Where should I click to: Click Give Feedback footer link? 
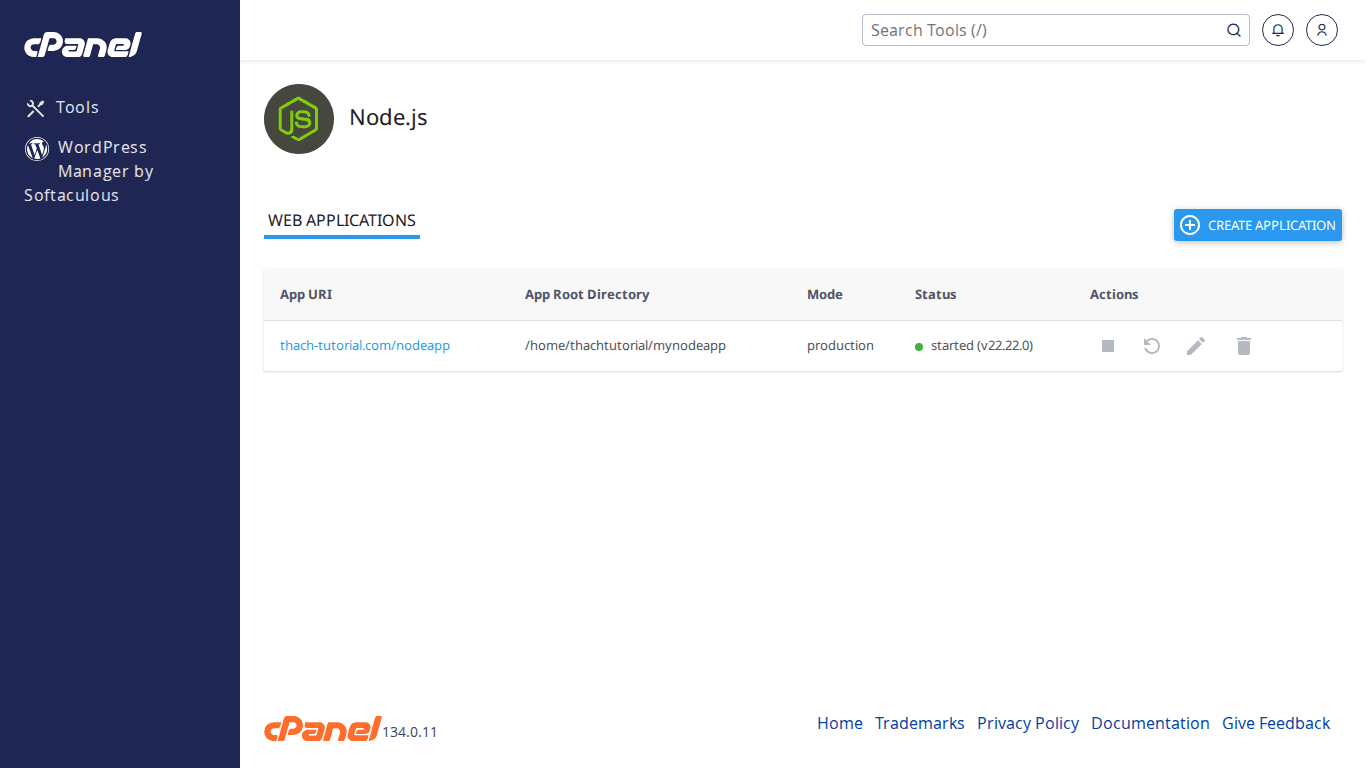(x=1276, y=723)
